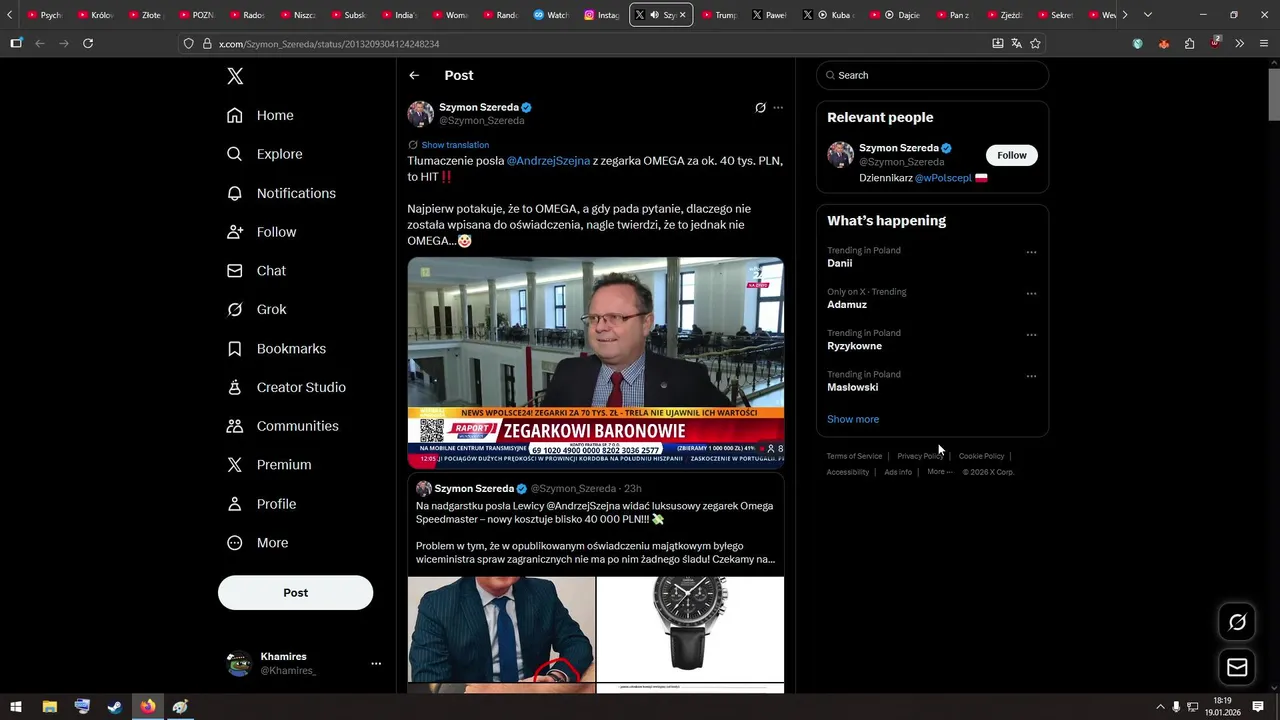The image size is (1280, 720).
Task: Open the Accessibility footer link
Action: pos(847,472)
